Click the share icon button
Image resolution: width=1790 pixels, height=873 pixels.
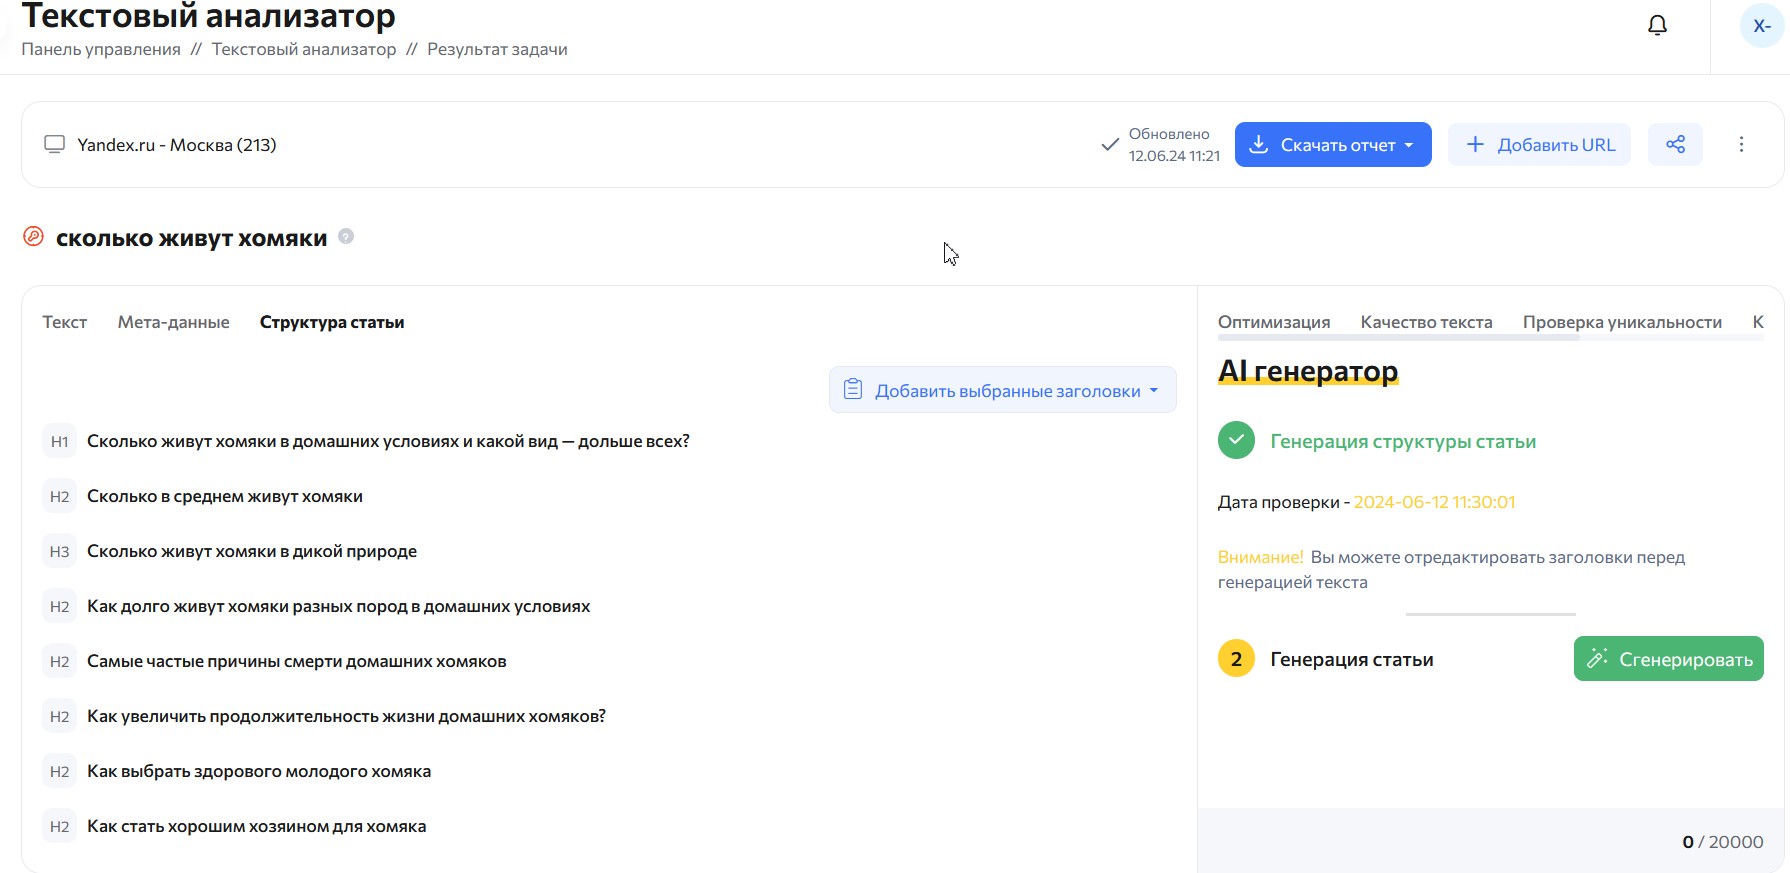click(1675, 145)
